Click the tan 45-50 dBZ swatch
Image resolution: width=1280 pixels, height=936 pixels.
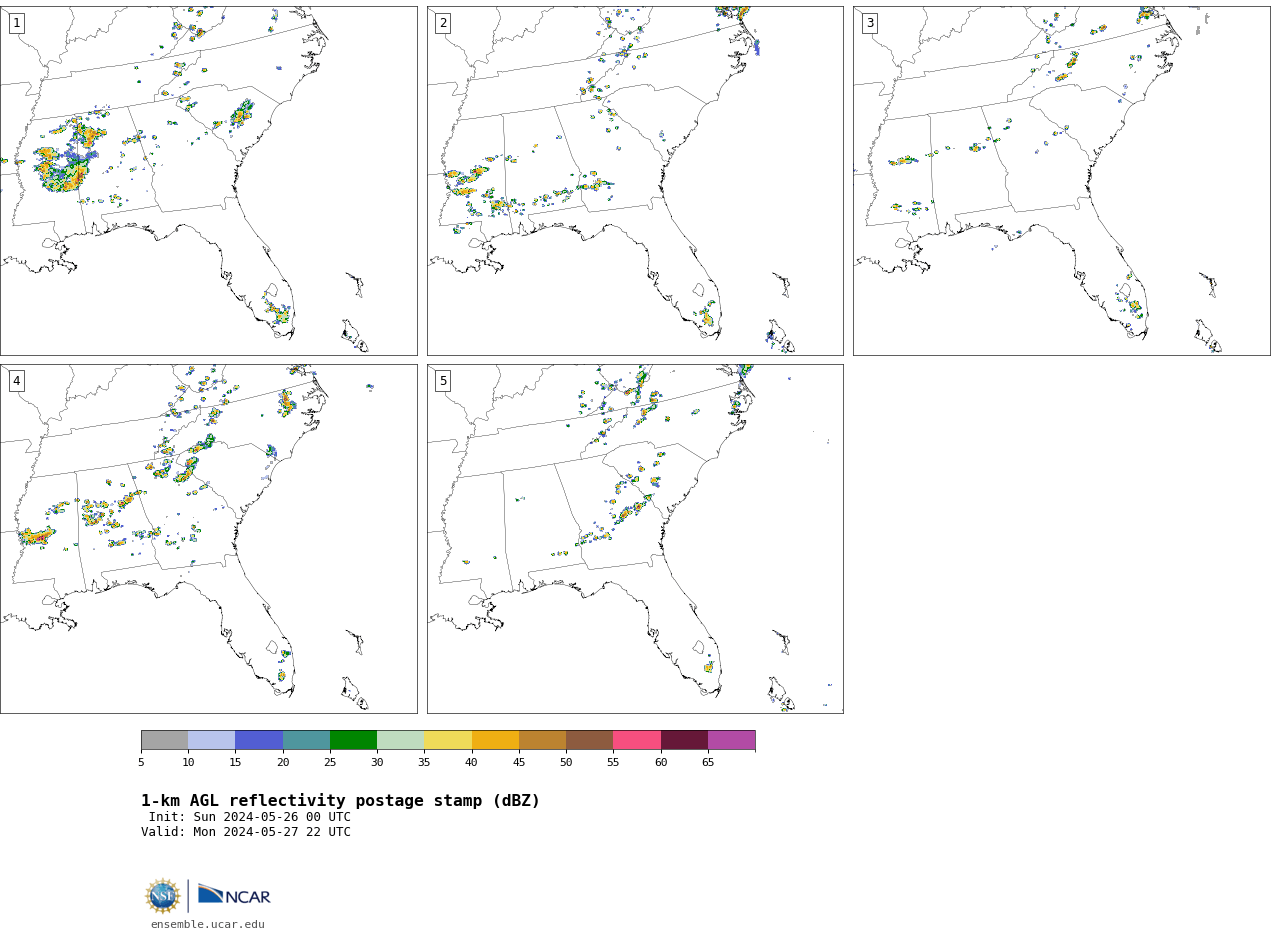542,740
